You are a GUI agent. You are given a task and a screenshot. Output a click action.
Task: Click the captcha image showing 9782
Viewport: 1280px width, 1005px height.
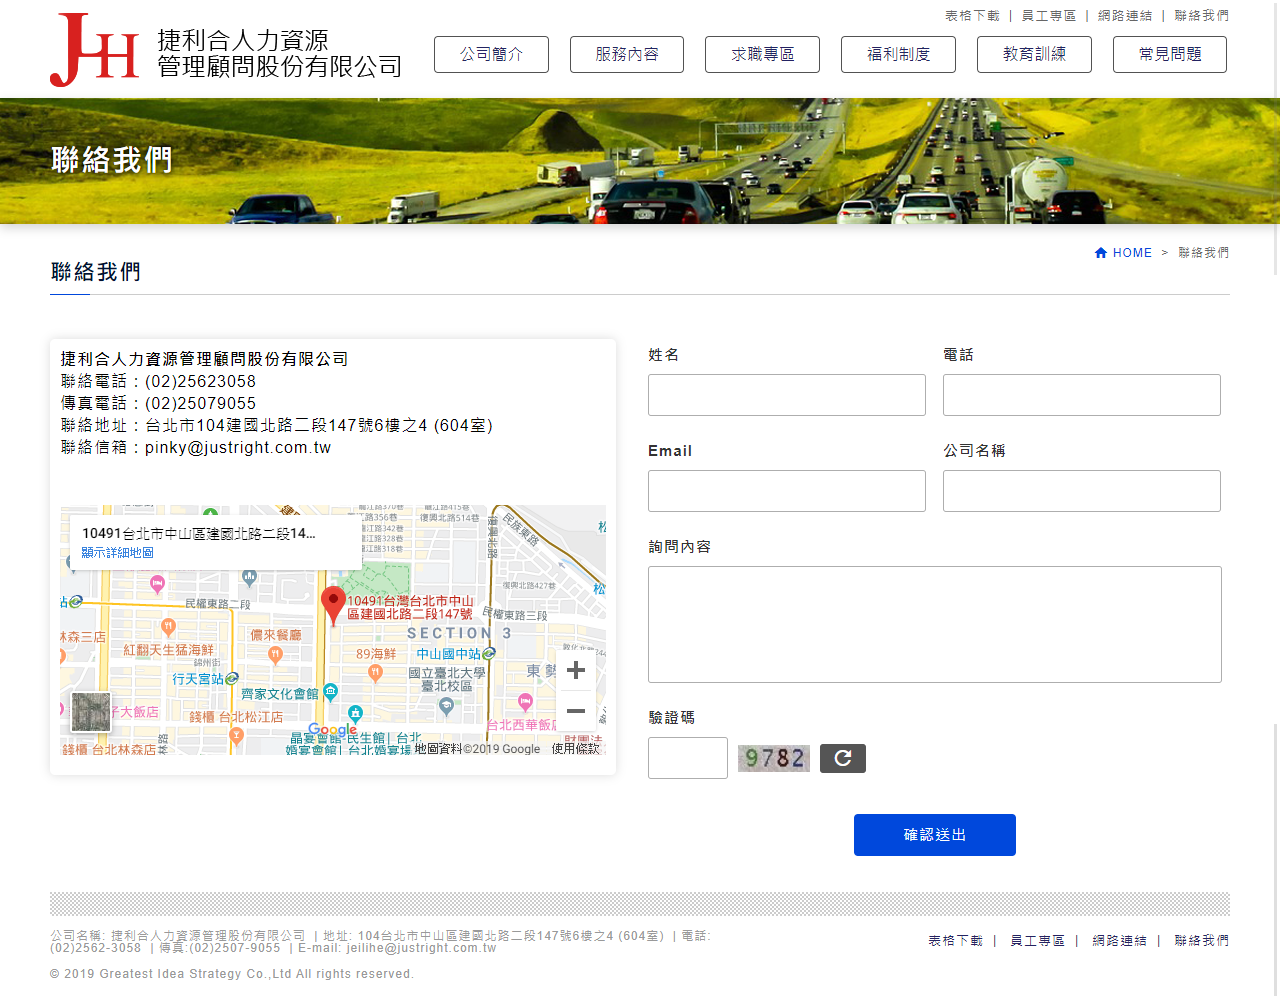click(774, 758)
